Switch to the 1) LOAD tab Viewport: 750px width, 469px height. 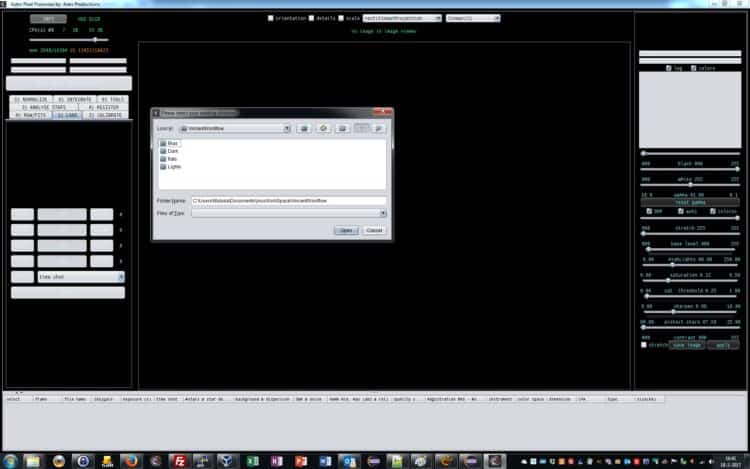[66, 115]
